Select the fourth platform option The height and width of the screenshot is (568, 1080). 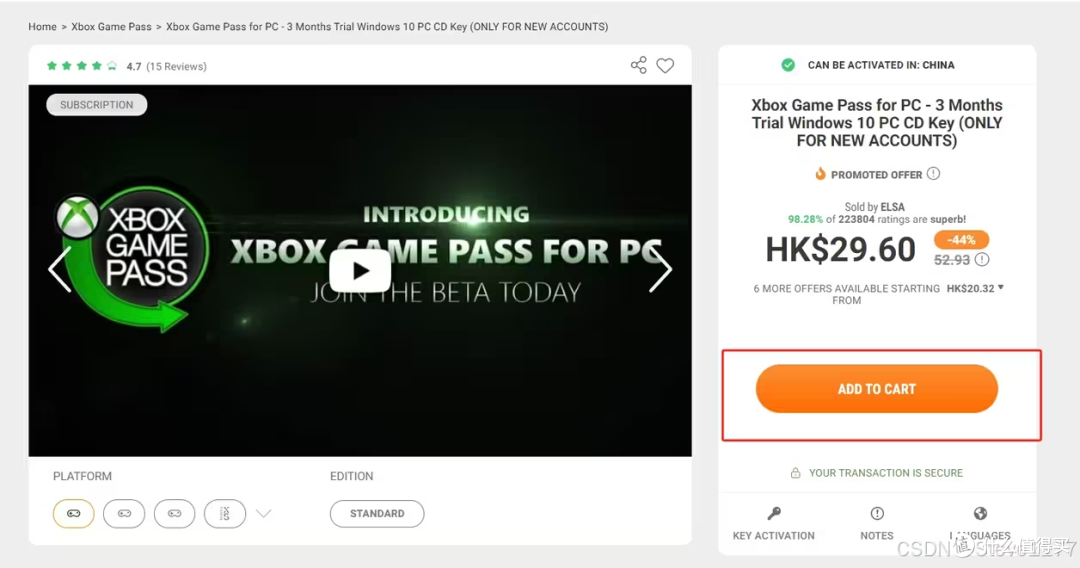(x=225, y=514)
